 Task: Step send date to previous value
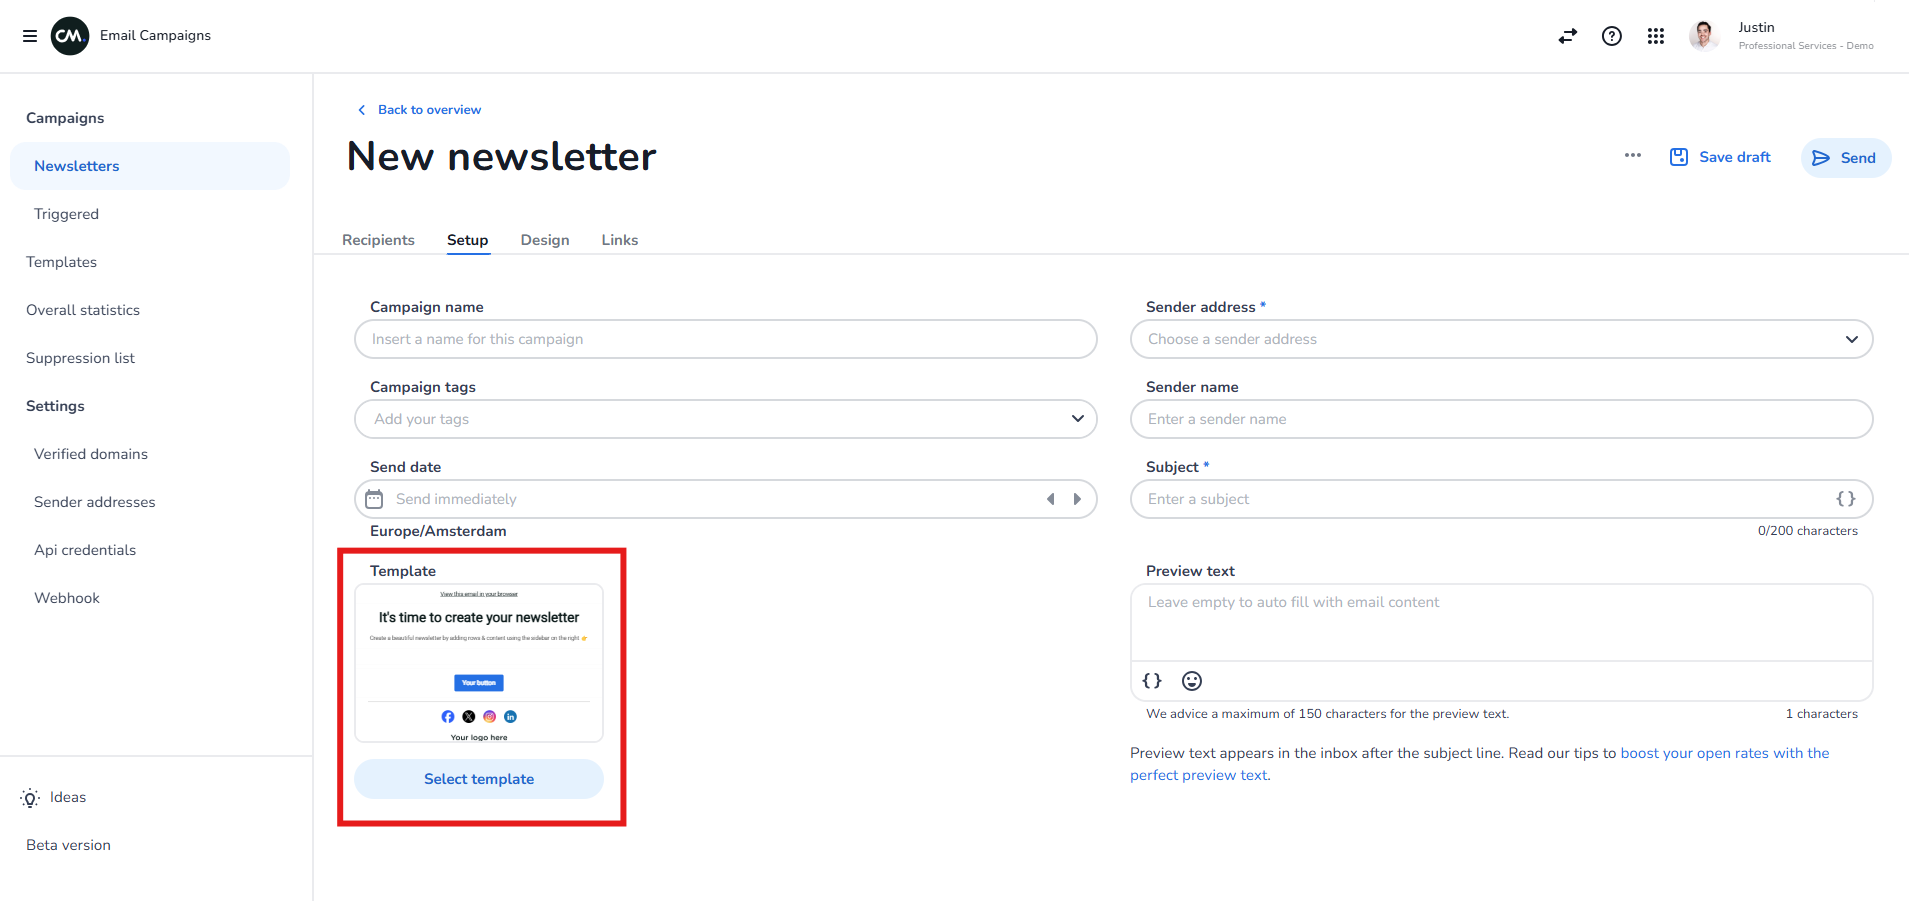coord(1050,499)
